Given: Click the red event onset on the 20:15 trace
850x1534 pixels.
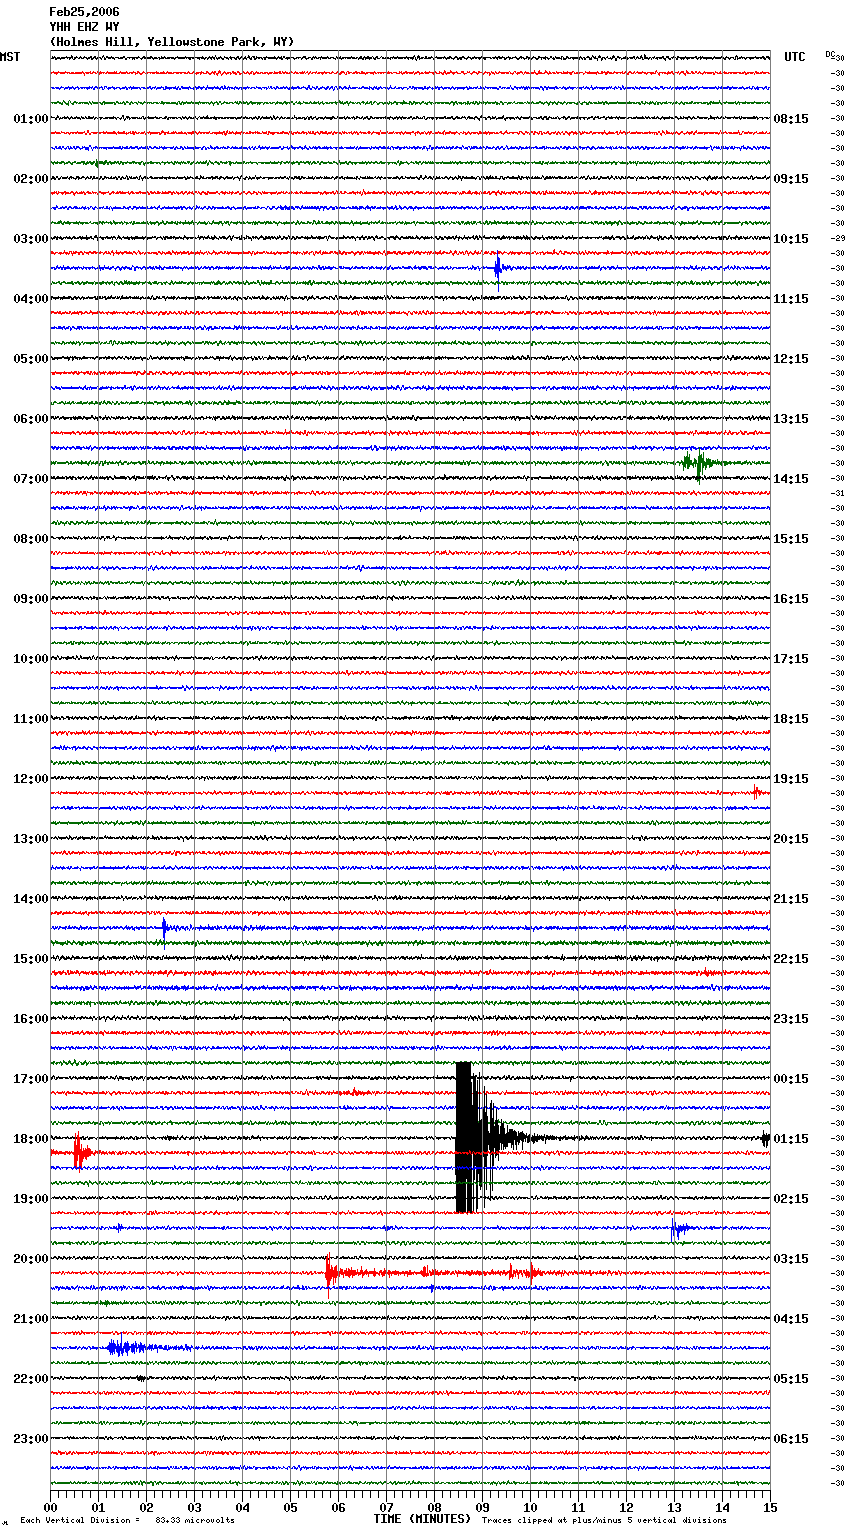Looking at the screenshot, I should pos(329,1272).
